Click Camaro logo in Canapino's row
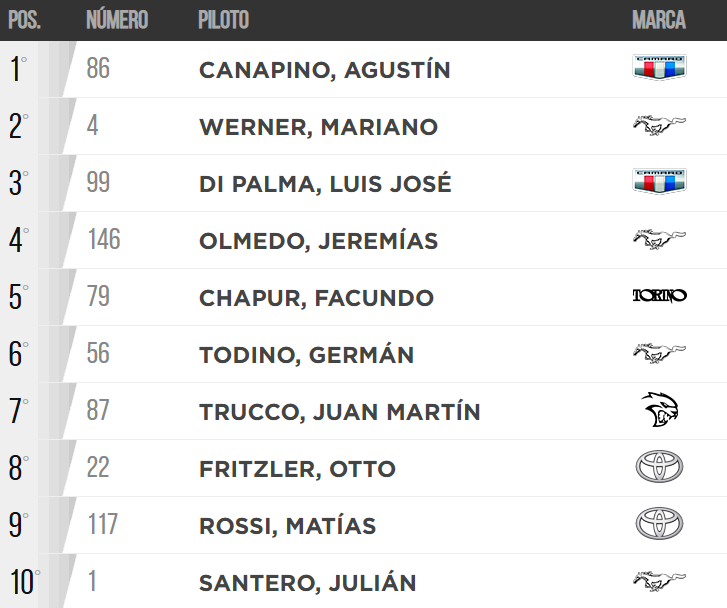The image size is (727, 608). tap(659, 69)
